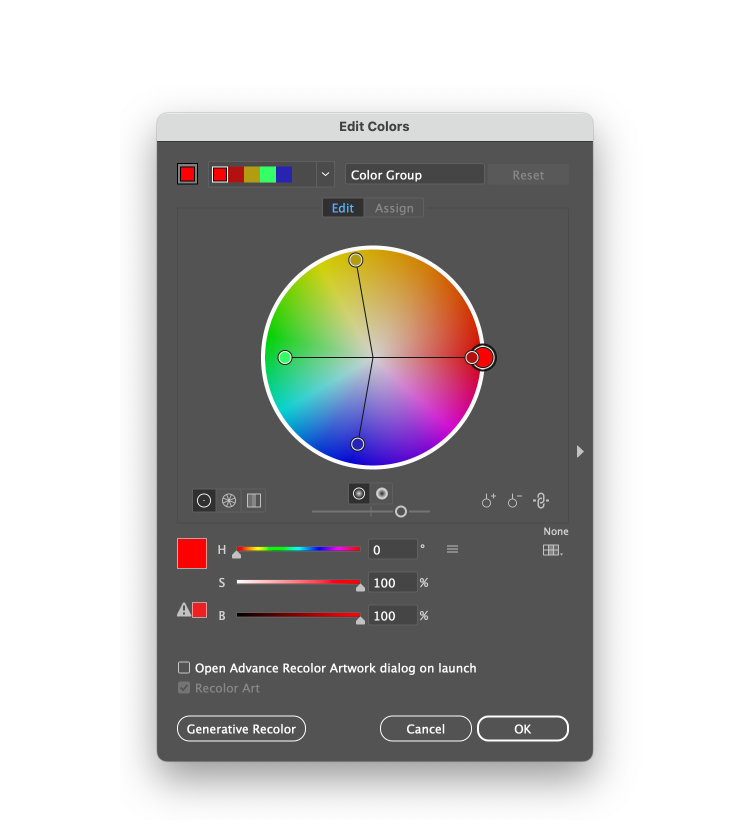The width and height of the screenshot is (750, 830).
Task: Click the Generative Recolor button
Action: [241, 729]
